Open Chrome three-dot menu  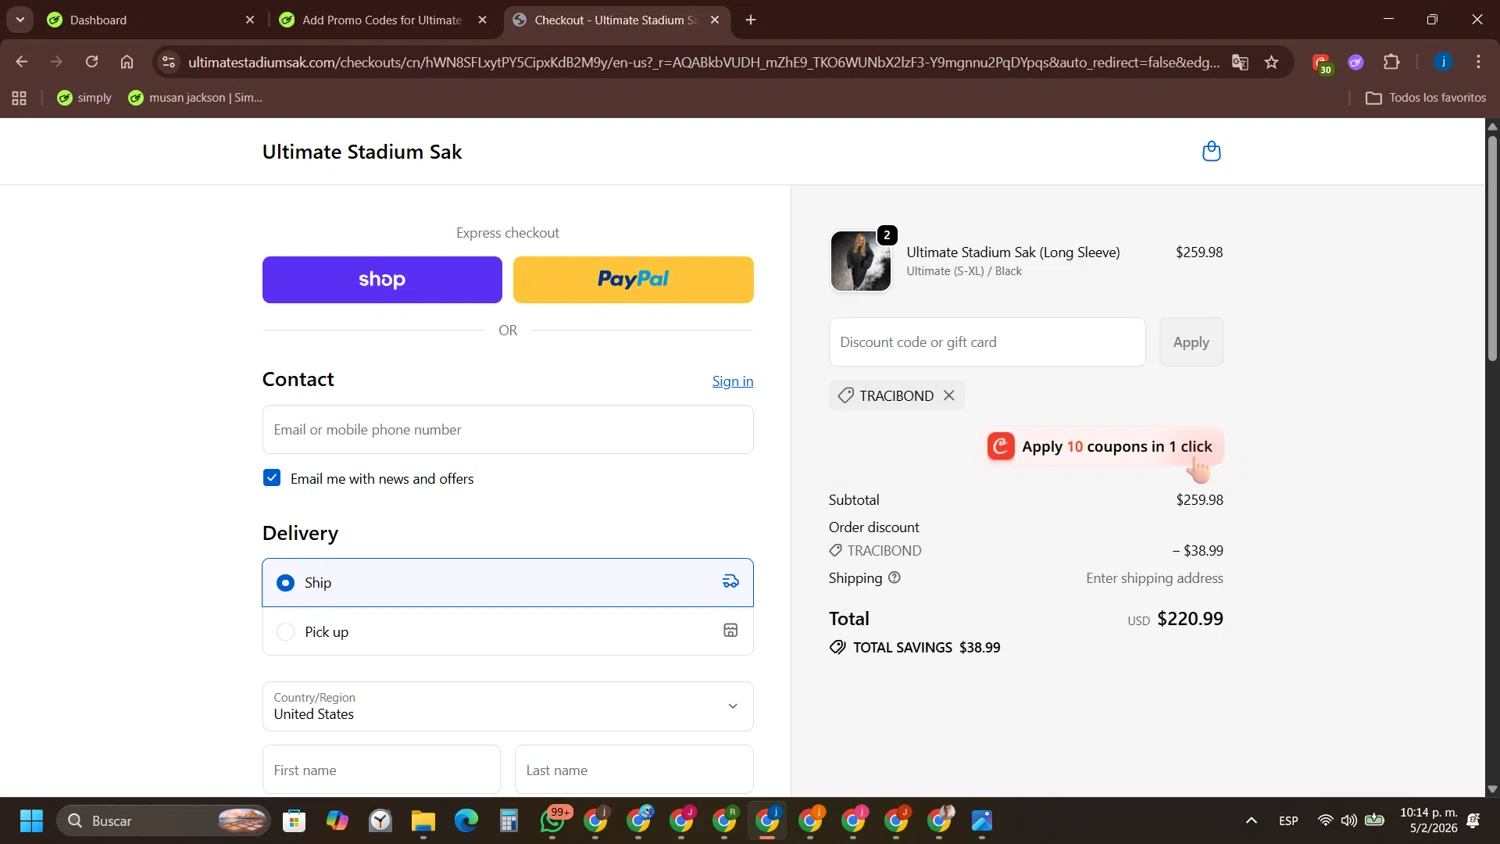1478,62
